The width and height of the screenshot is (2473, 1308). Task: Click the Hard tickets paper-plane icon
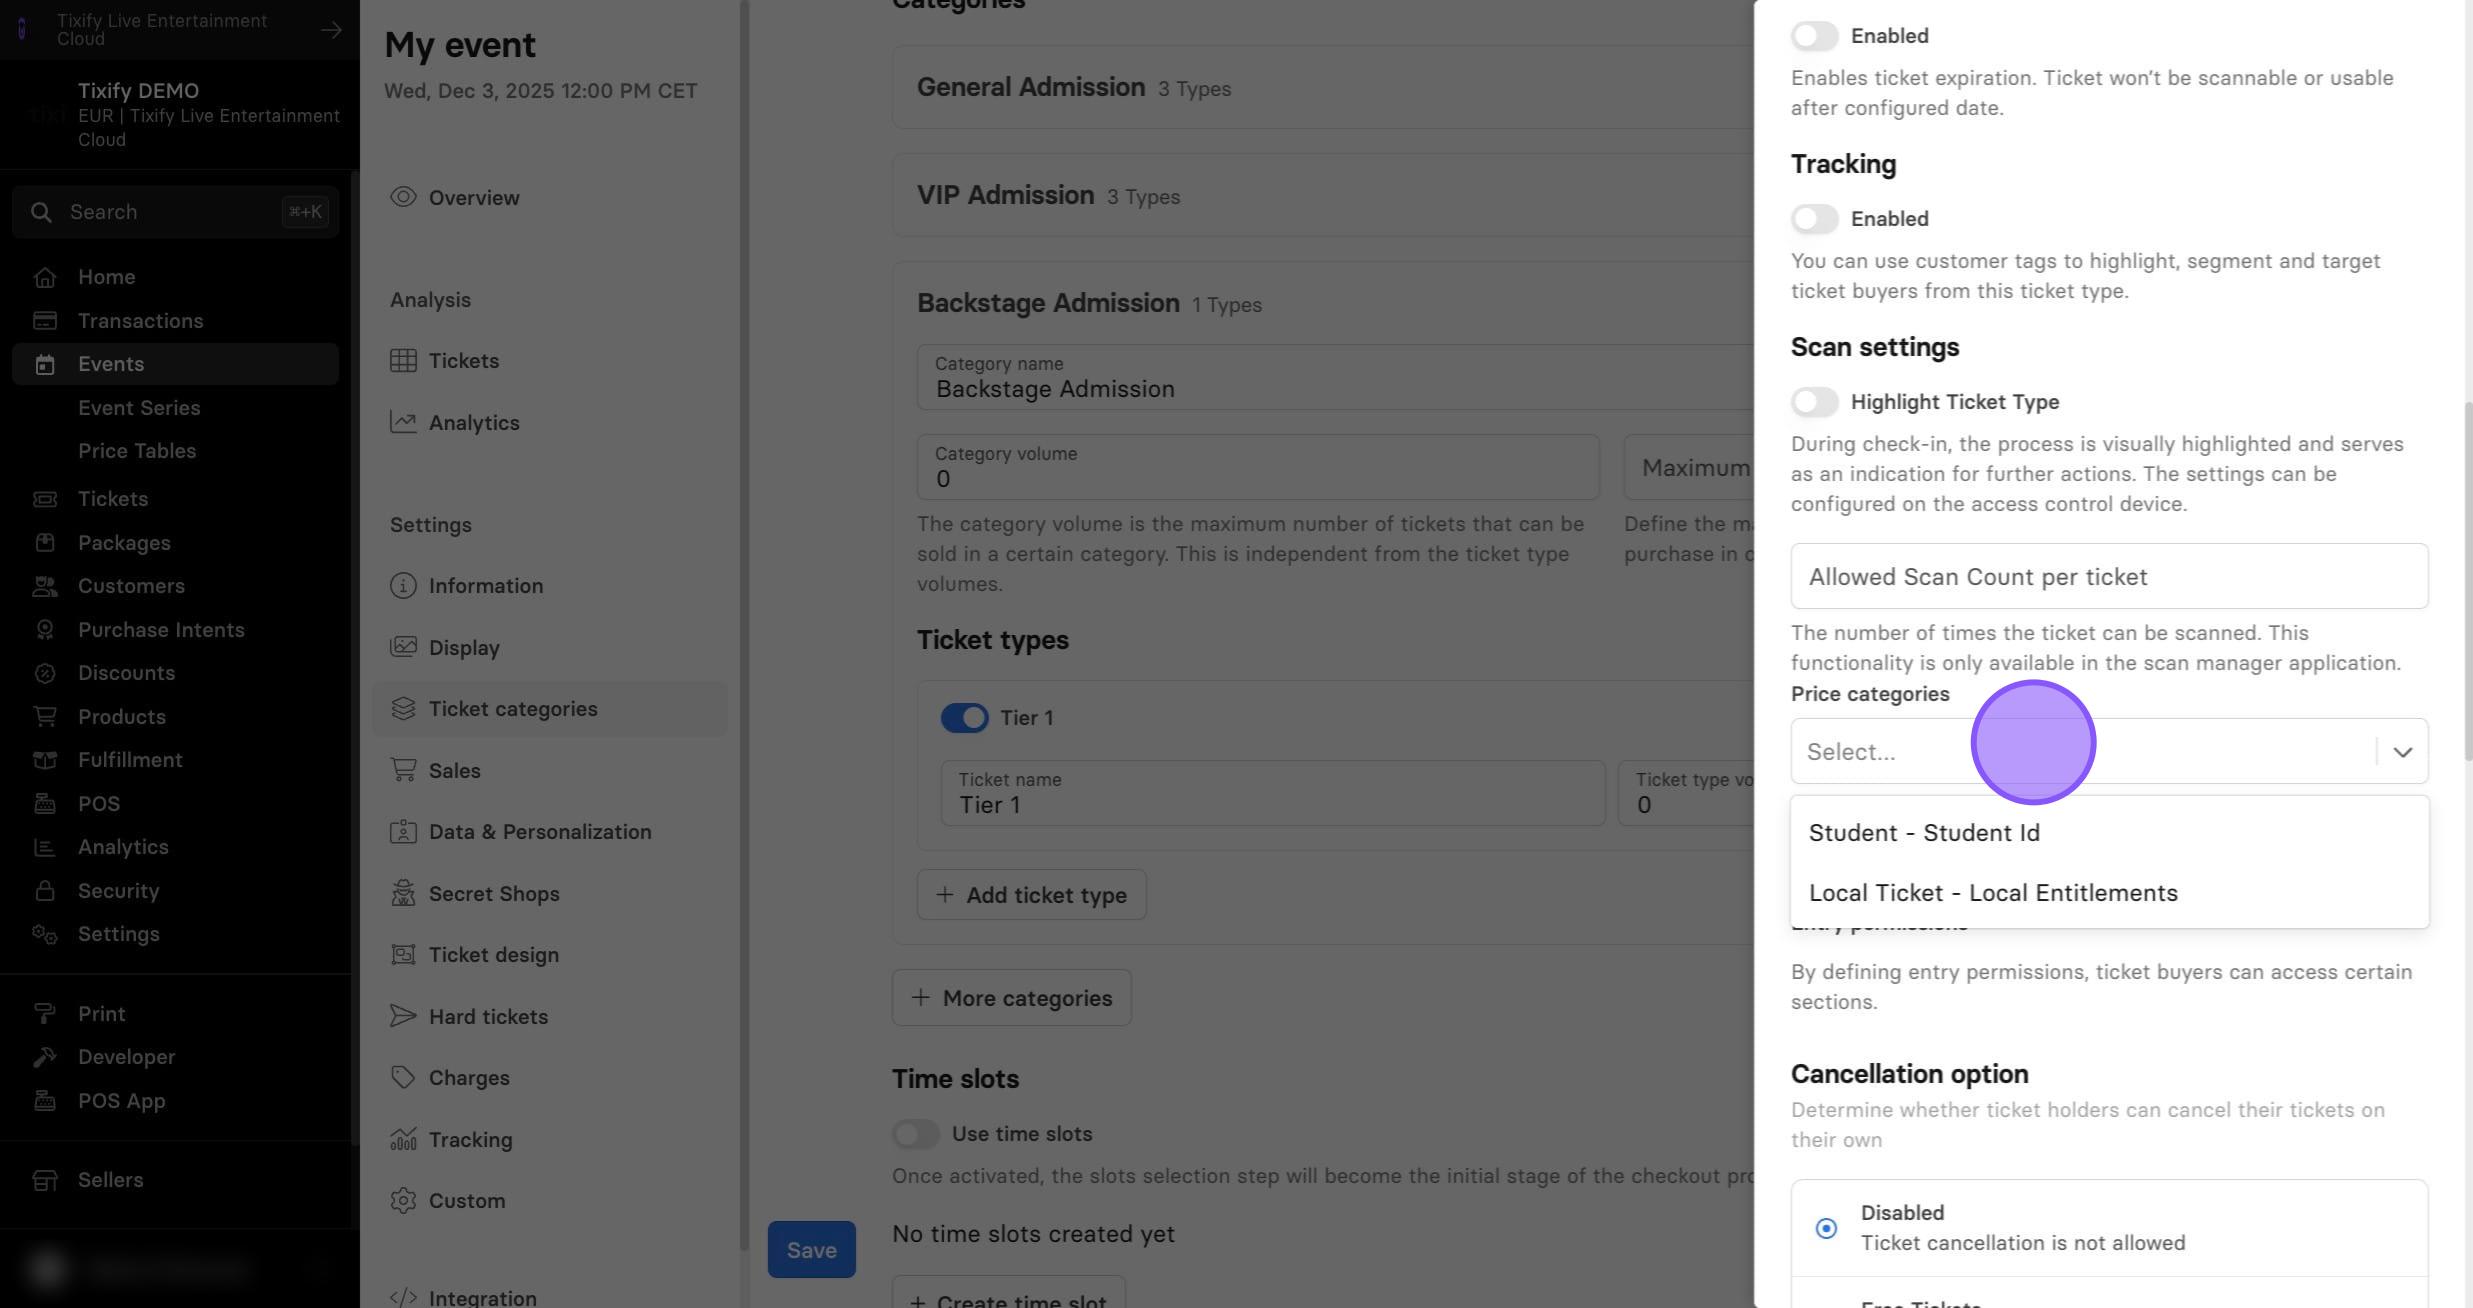pos(403,1017)
